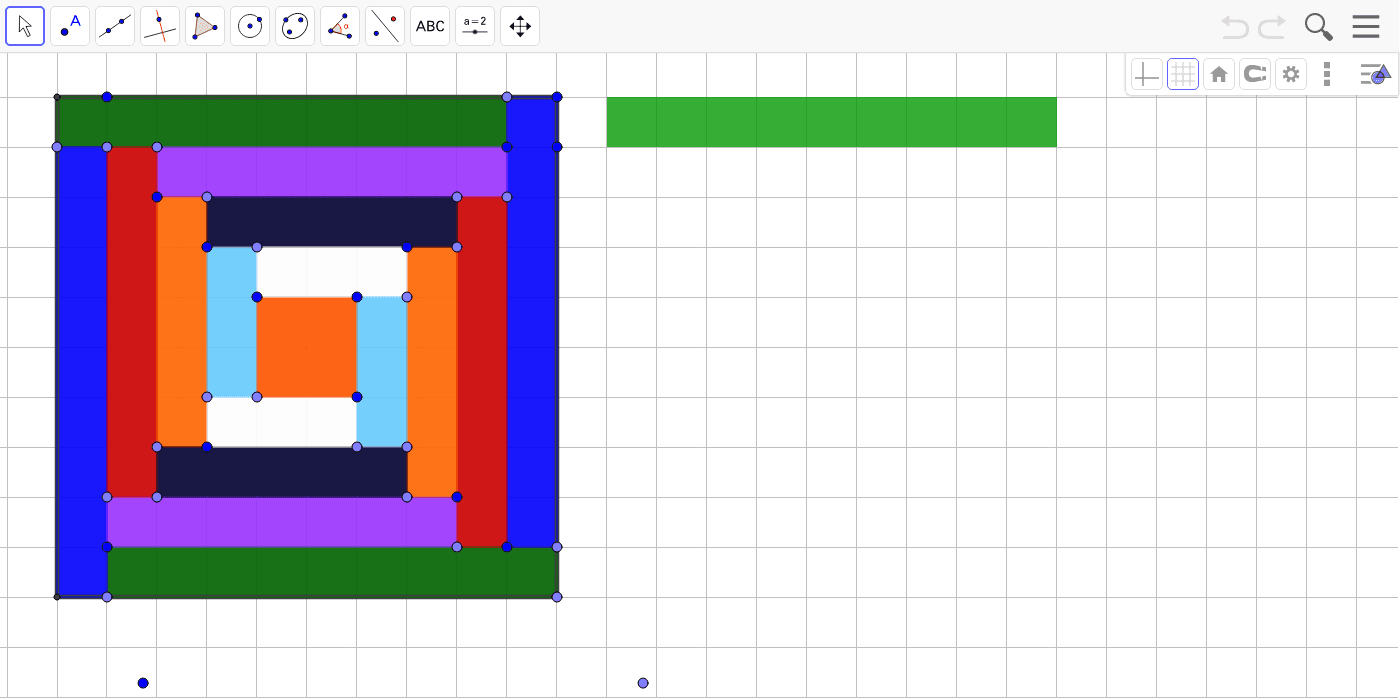Open the three-dot more options menu
The width and height of the screenshot is (1400, 700).
(x=1327, y=74)
